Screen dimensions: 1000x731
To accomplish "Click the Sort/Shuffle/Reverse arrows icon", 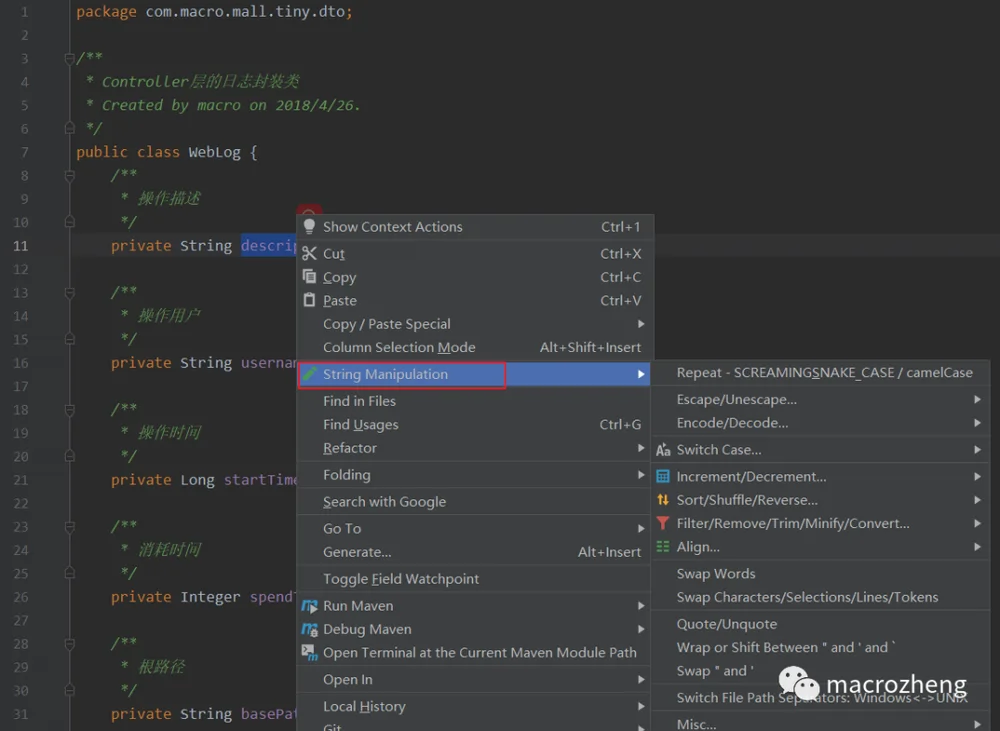I will pyautogui.click(x=663, y=499).
